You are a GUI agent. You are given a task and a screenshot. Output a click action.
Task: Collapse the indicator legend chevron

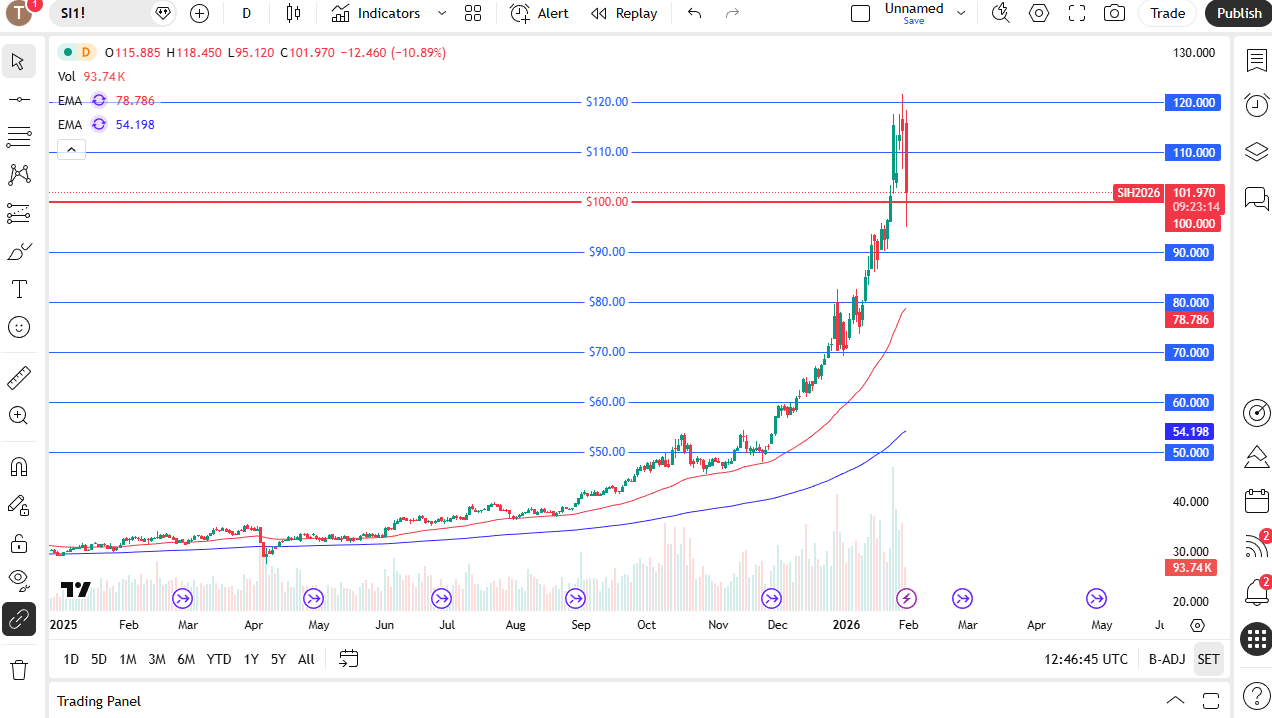coord(71,150)
